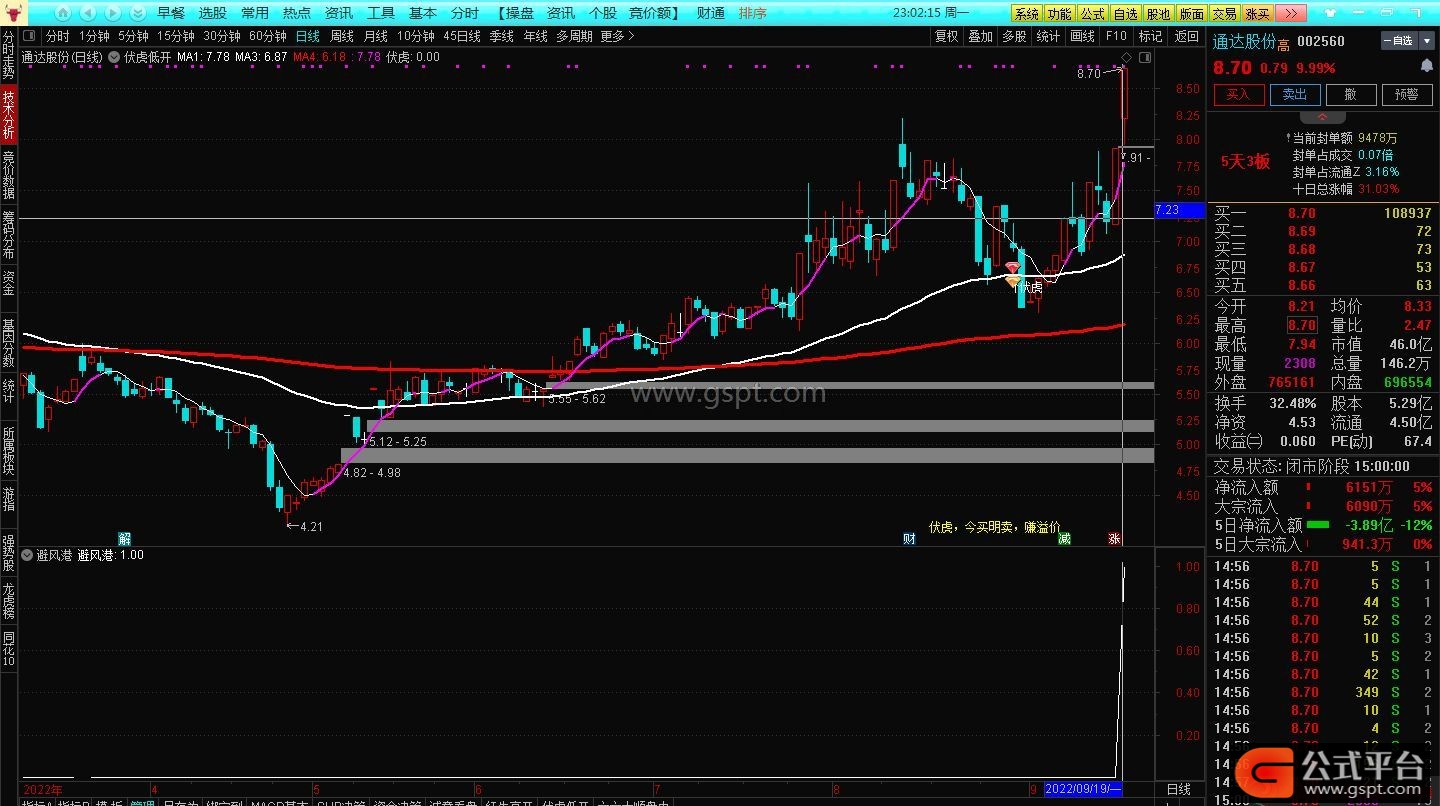Open the 早餐 menu
1440x806 pixels.
point(171,13)
